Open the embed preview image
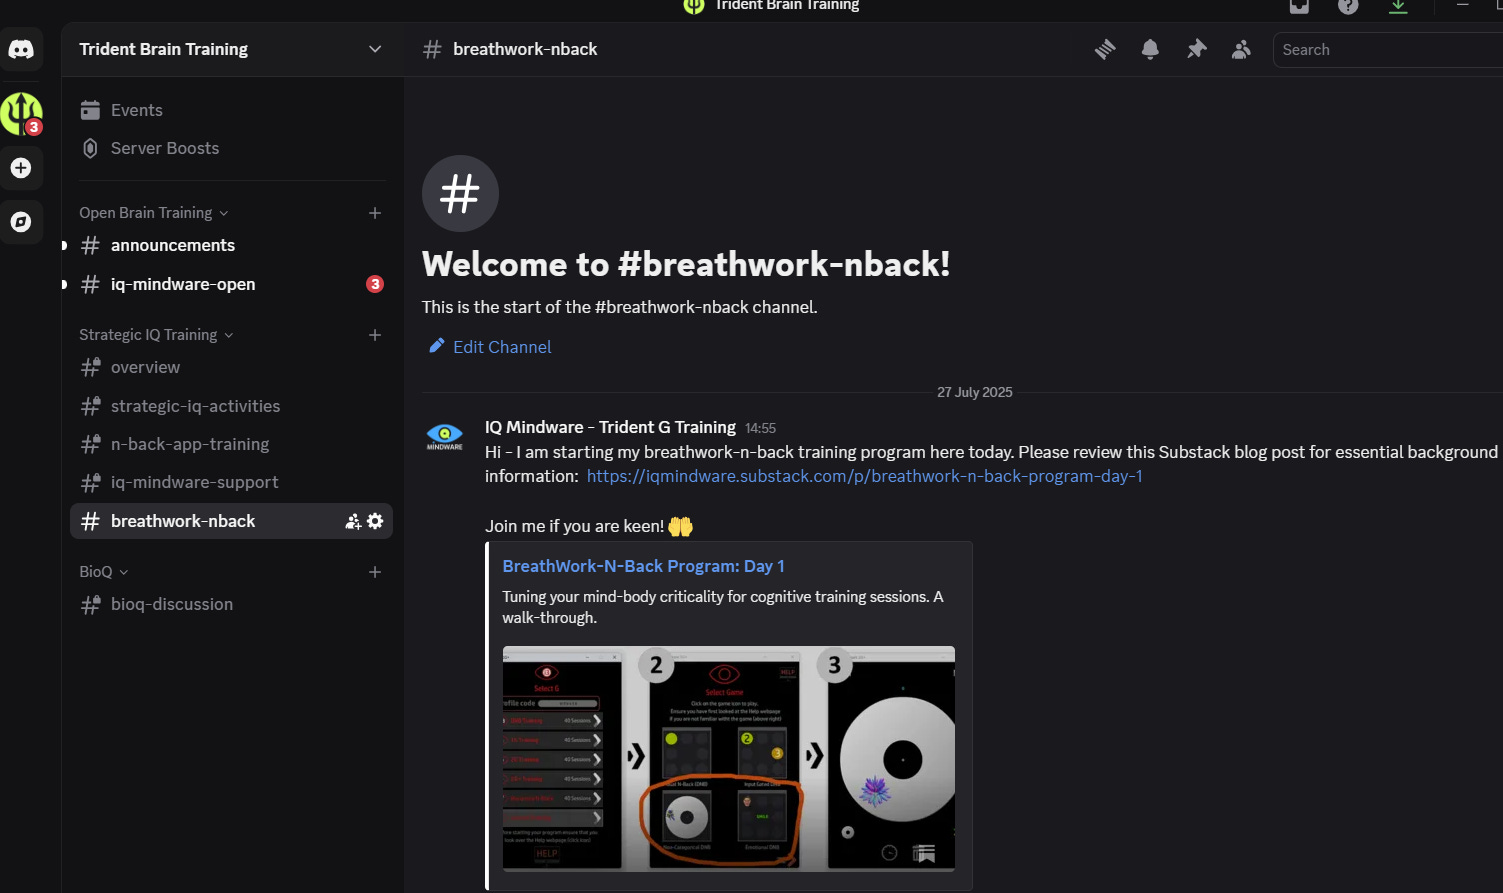Screen dimensions: 1503x893 (728, 758)
